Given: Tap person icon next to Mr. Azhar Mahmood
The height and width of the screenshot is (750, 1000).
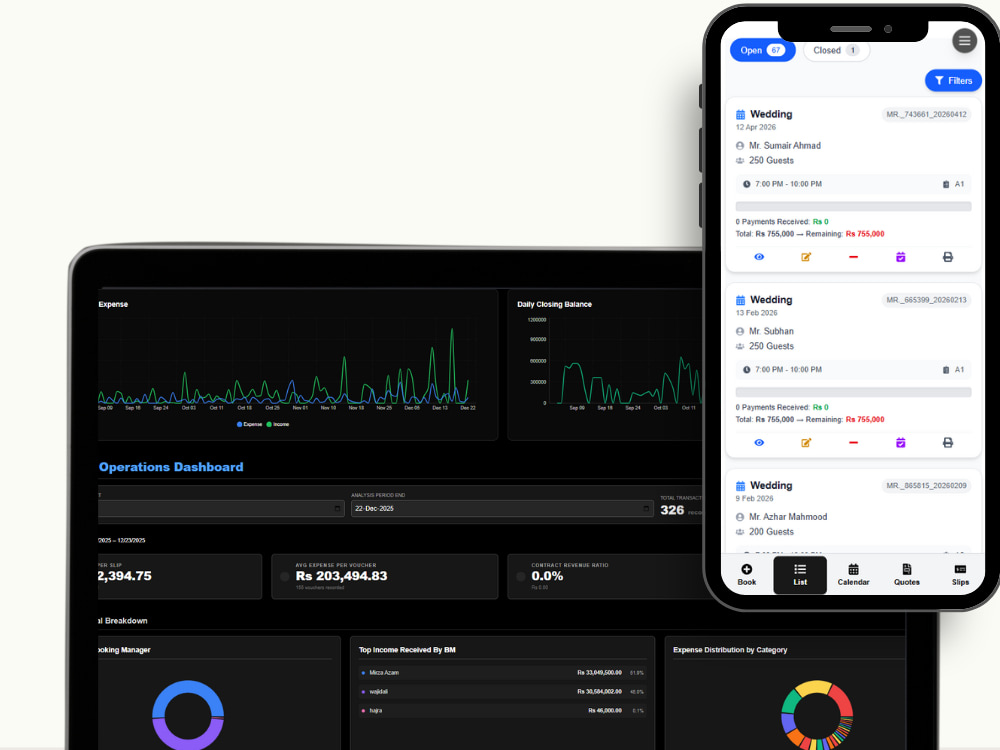Looking at the screenshot, I should [740, 517].
